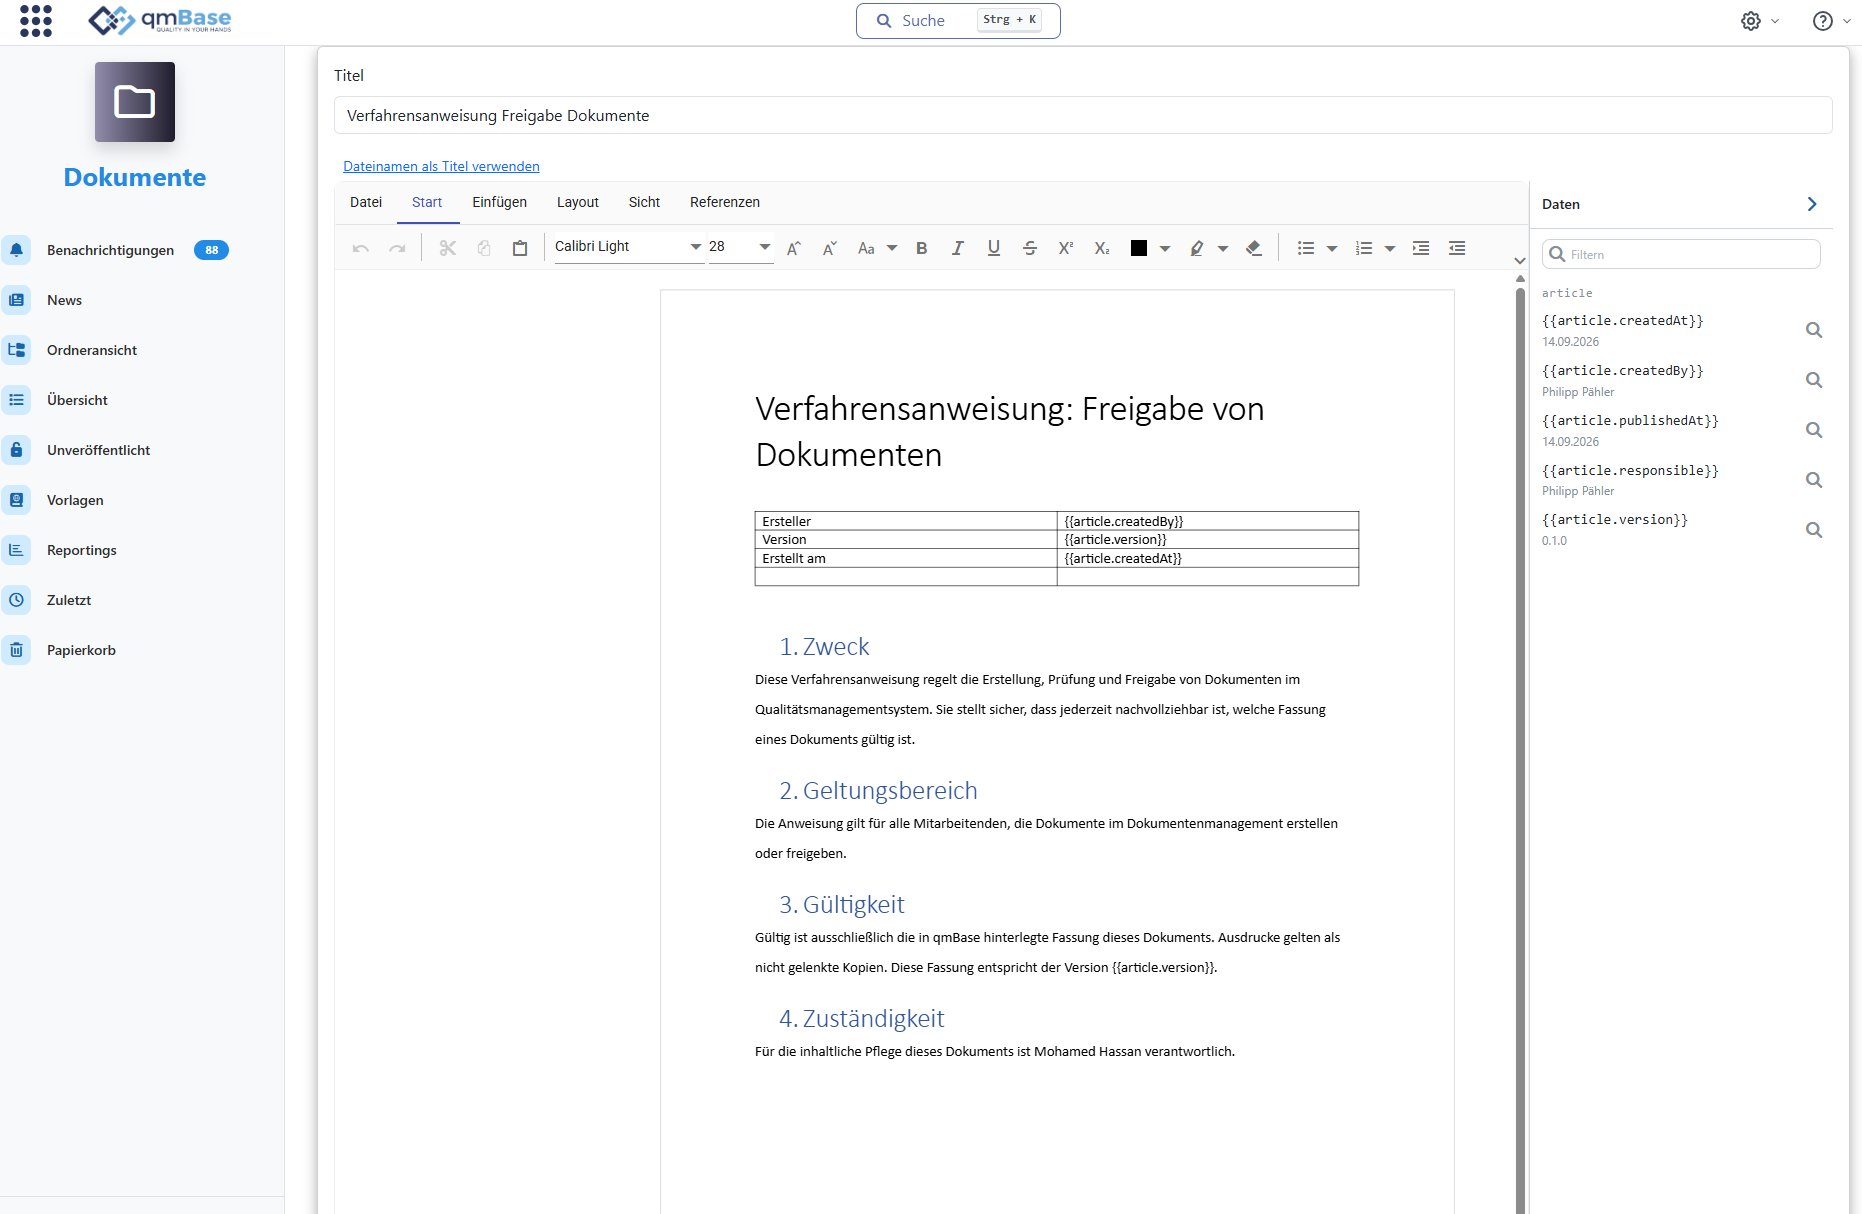Click search icon next to article.responsible
The image size is (1862, 1214).
1814,480
